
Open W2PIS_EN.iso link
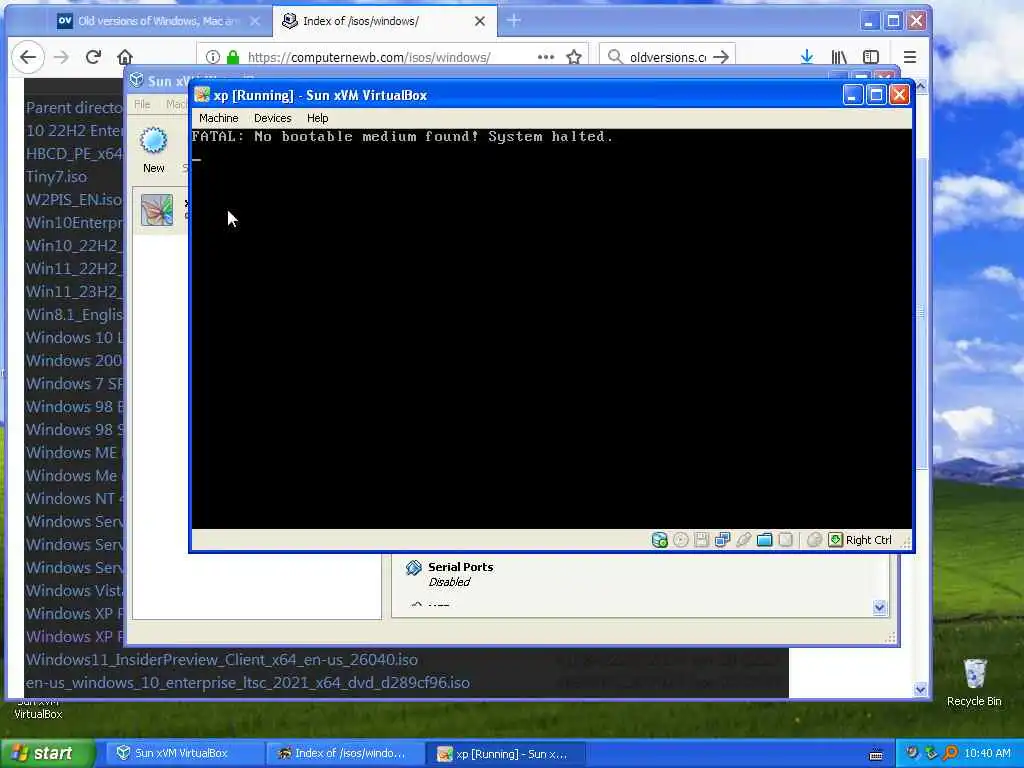pos(74,199)
